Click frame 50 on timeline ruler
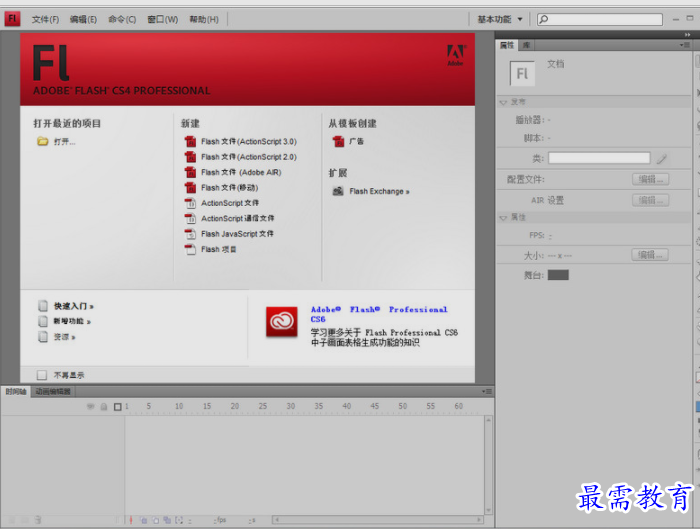Viewport: 700px width, 529px height. click(x=403, y=406)
